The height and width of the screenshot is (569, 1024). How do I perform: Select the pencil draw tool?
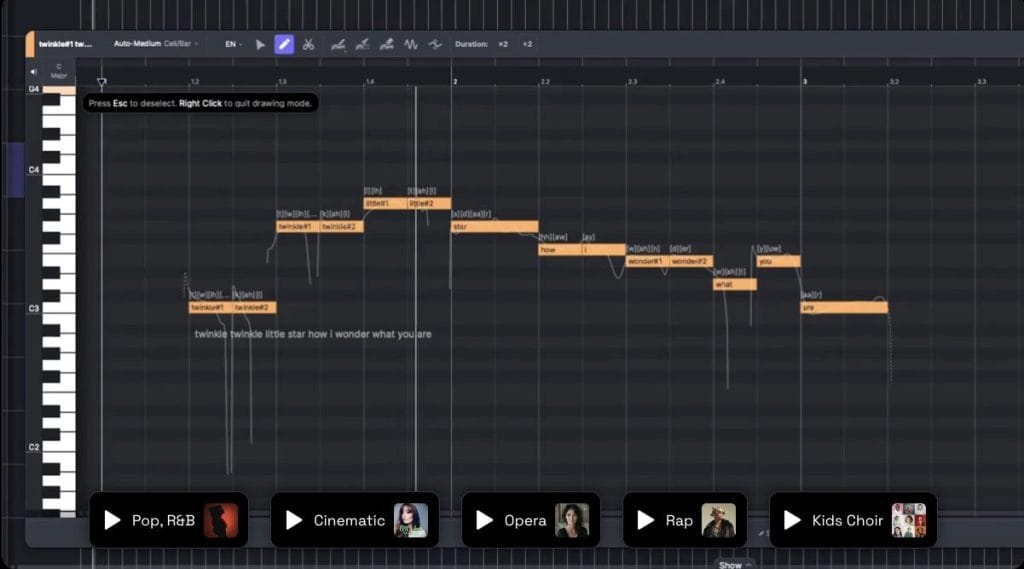(x=284, y=44)
